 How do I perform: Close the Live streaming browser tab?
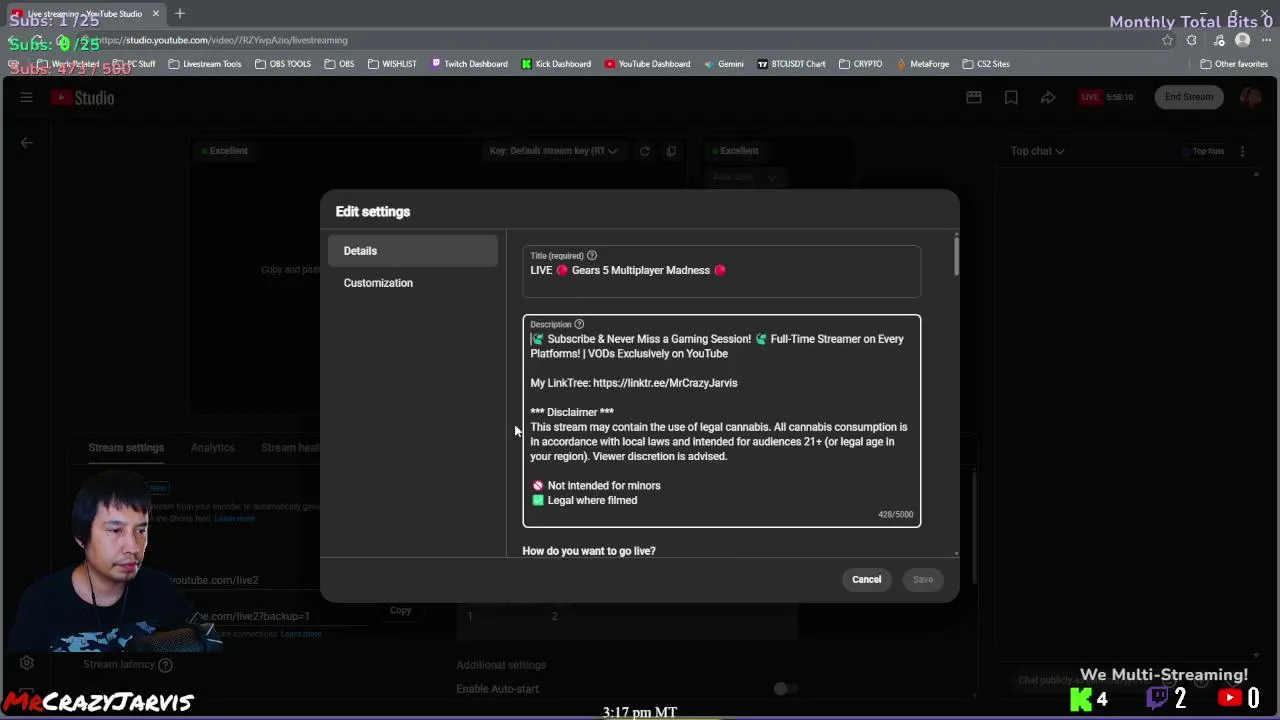pos(156,14)
